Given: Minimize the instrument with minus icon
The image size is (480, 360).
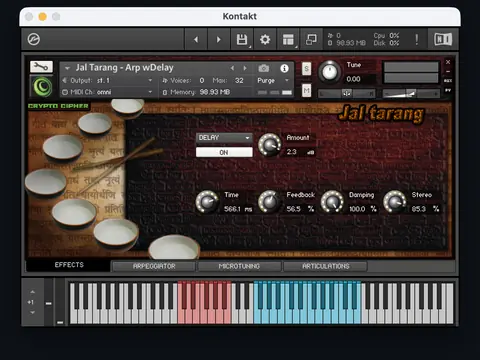Looking at the screenshot, I should pyautogui.click(x=448, y=71).
